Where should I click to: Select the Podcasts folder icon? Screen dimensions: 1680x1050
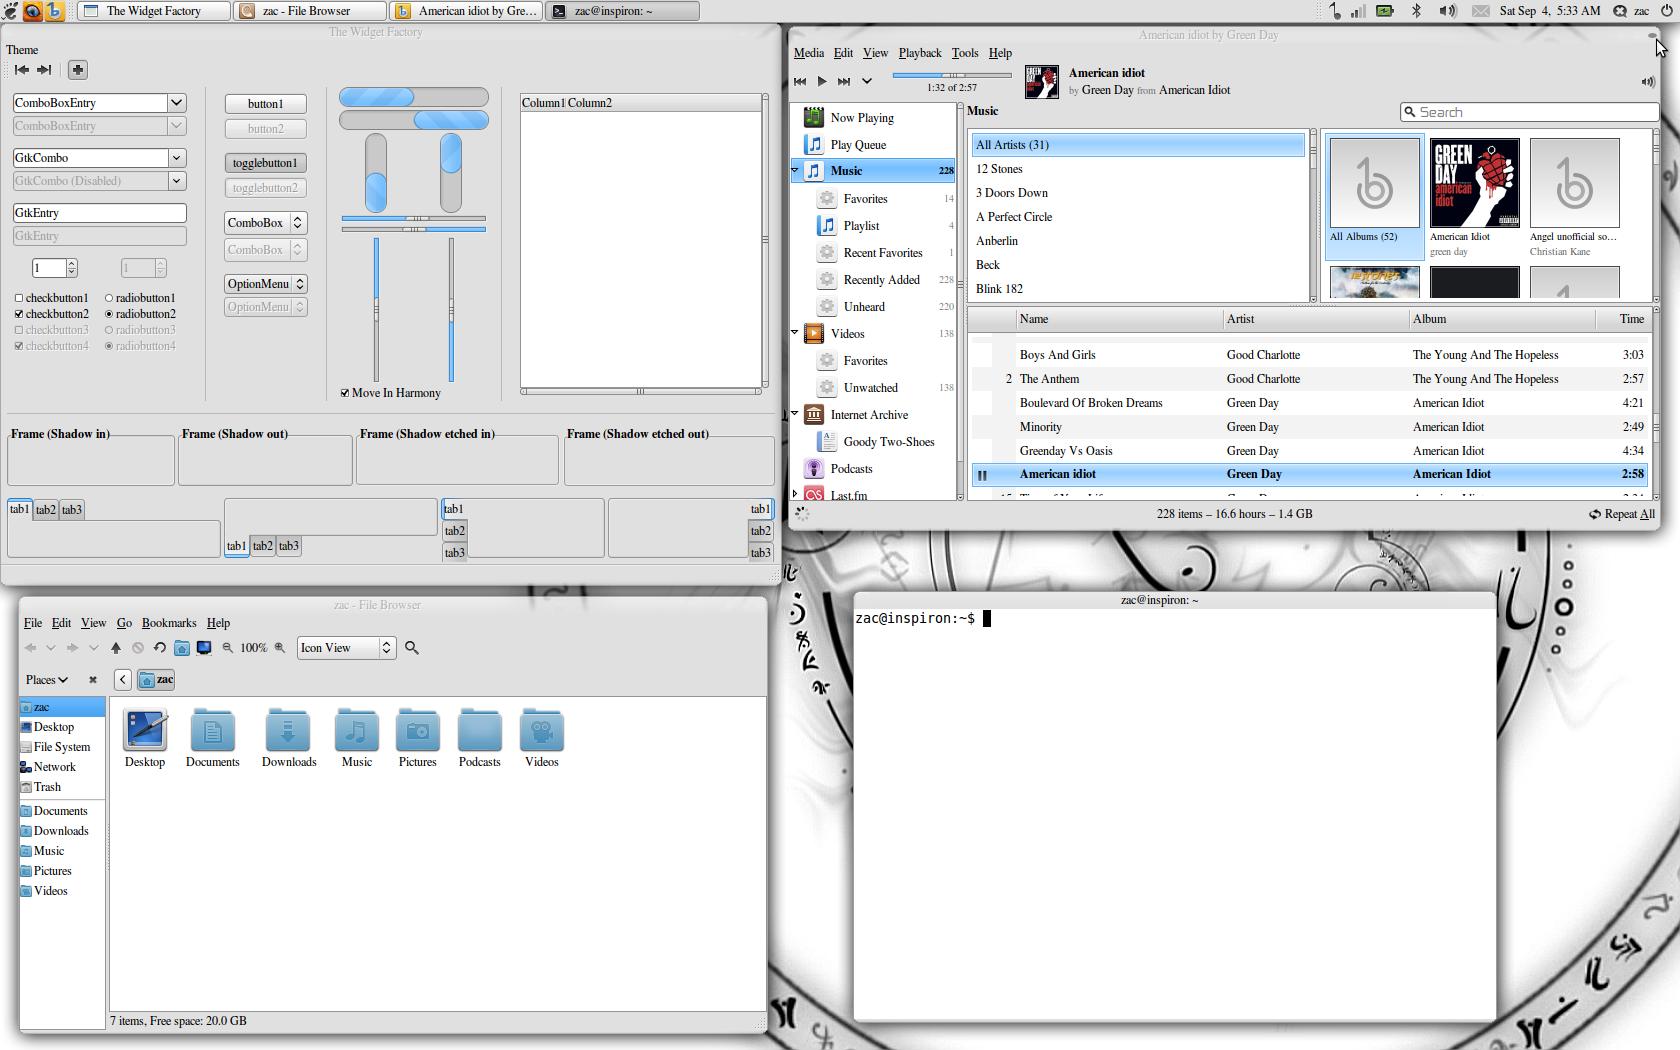click(x=479, y=739)
